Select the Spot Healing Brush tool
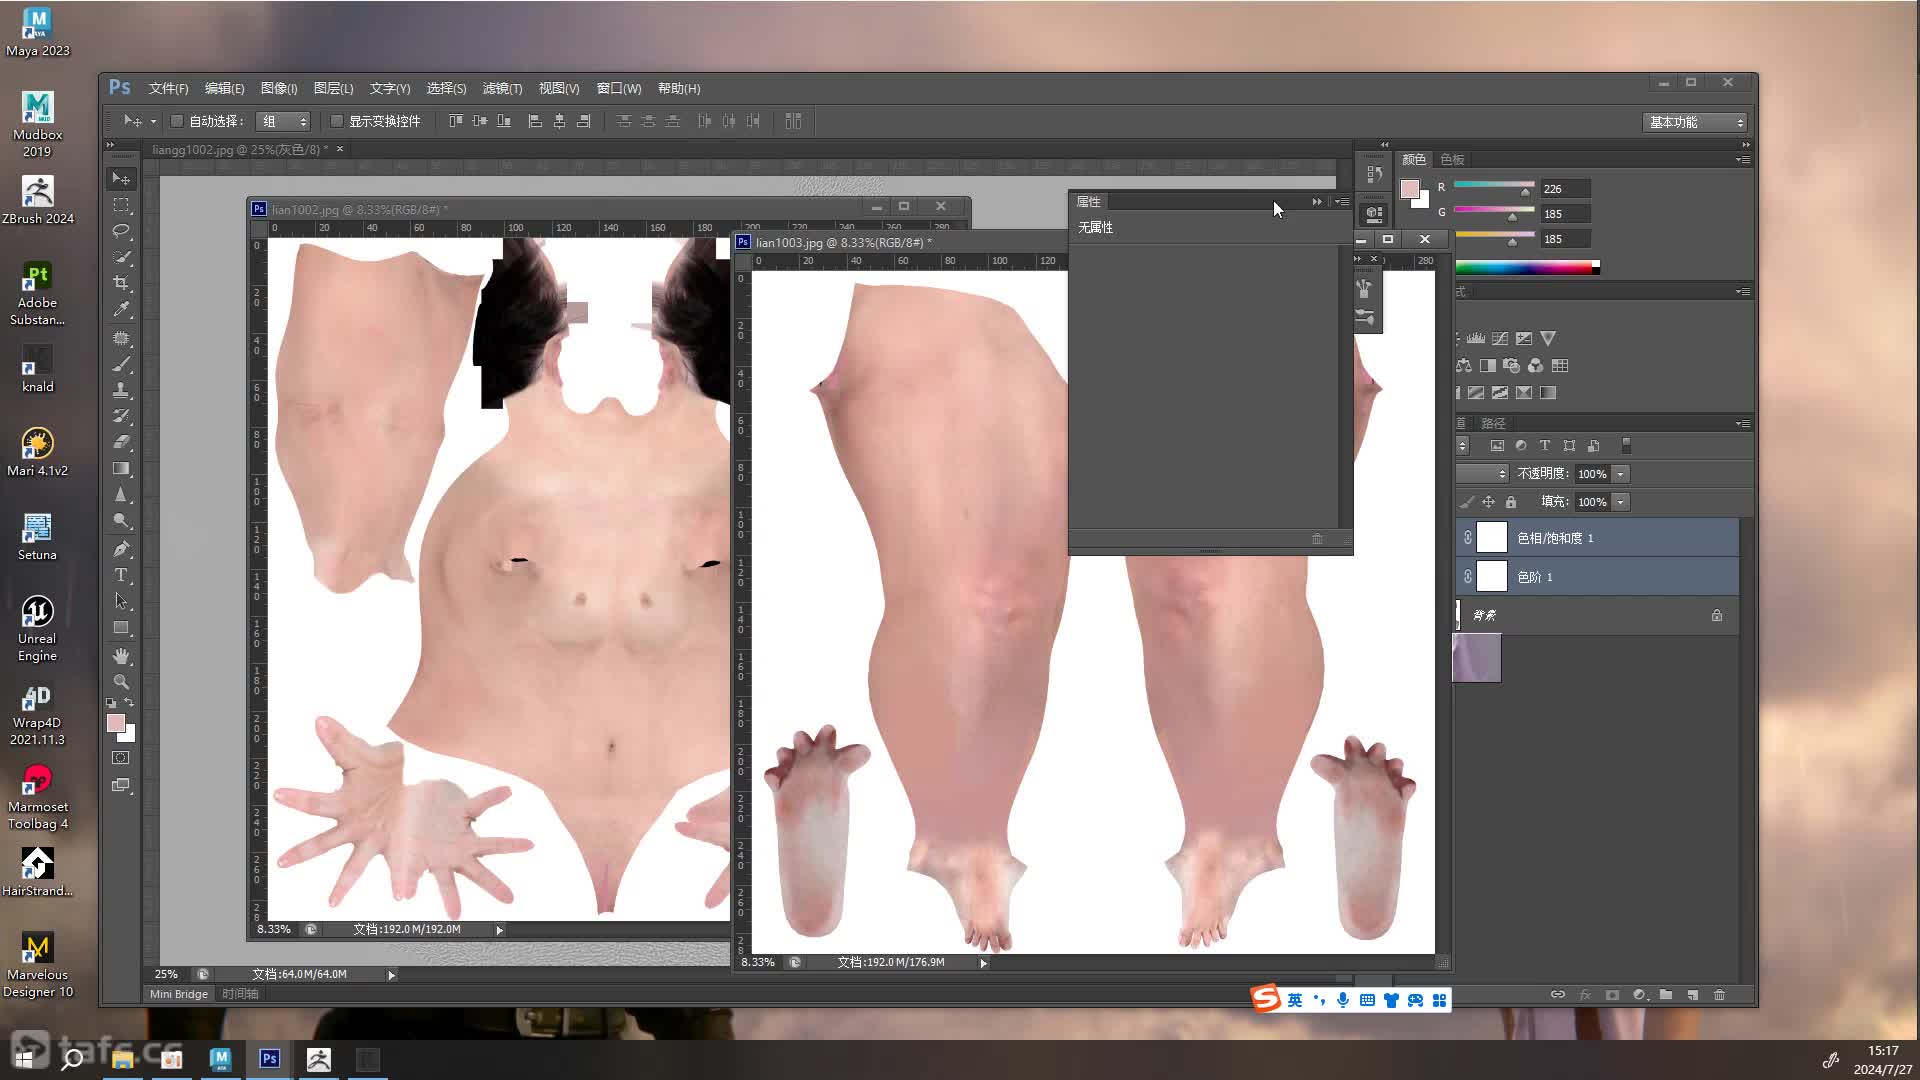The height and width of the screenshot is (1080, 1920). coord(121,338)
